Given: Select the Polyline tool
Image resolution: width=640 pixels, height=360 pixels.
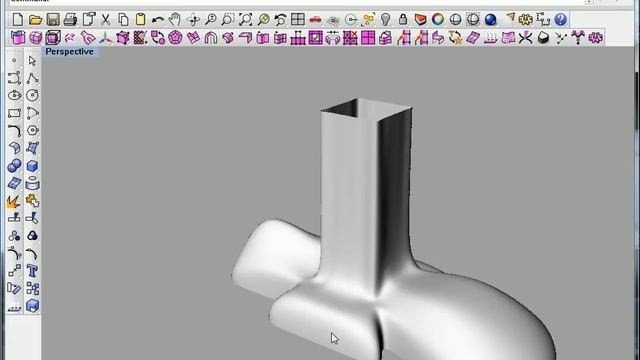Looking at the screenshot, I should [32, 78].
